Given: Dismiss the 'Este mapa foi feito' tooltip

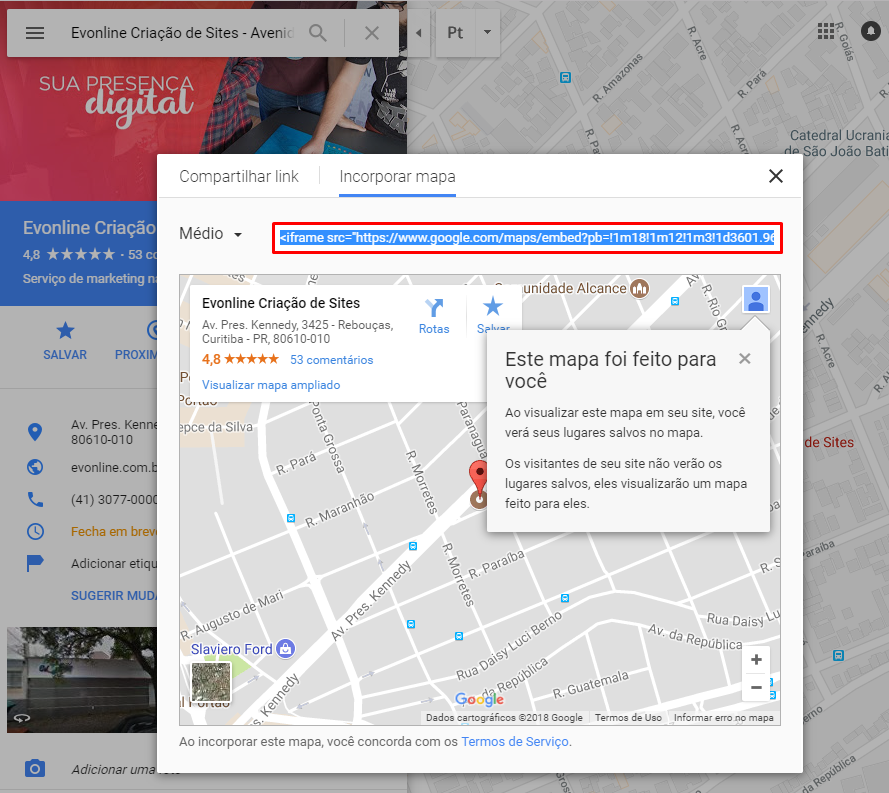Looking at the screenshot, I should click(745, 358).
